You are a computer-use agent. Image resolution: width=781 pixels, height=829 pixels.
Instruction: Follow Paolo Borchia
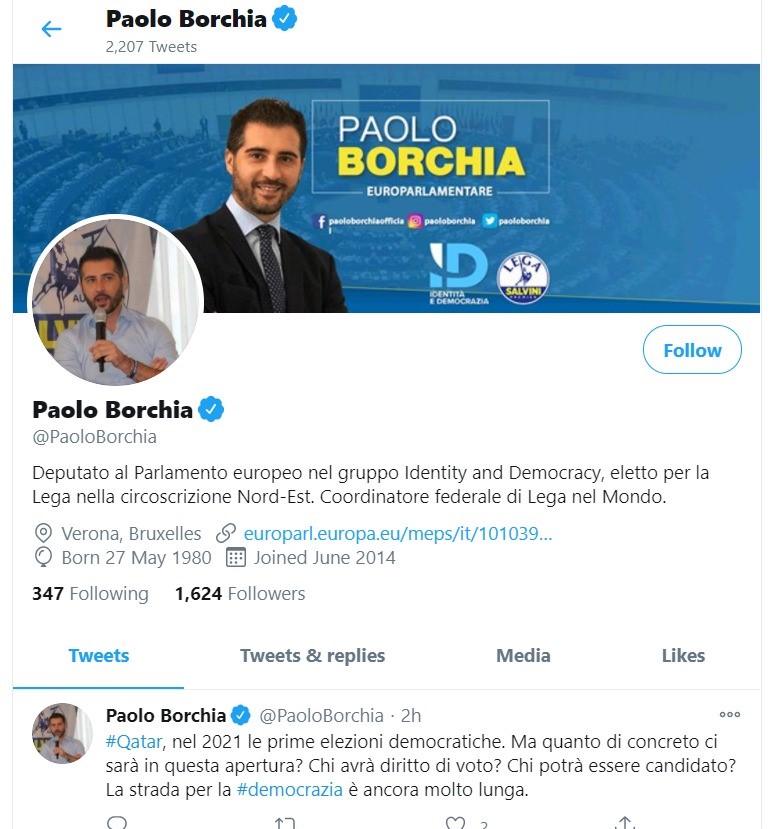692,350
